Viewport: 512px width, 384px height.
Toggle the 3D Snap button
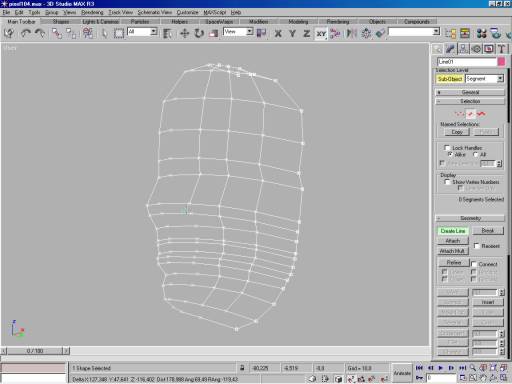351,379
